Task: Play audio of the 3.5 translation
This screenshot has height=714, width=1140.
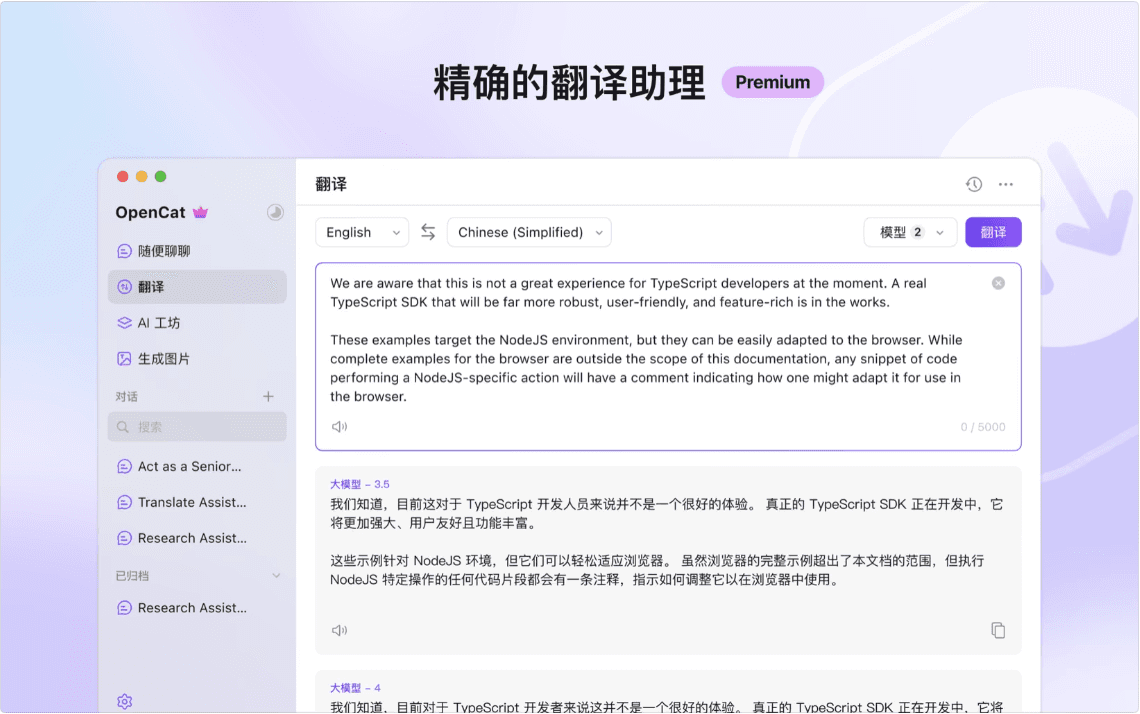Action: click(x=340, y=630)
